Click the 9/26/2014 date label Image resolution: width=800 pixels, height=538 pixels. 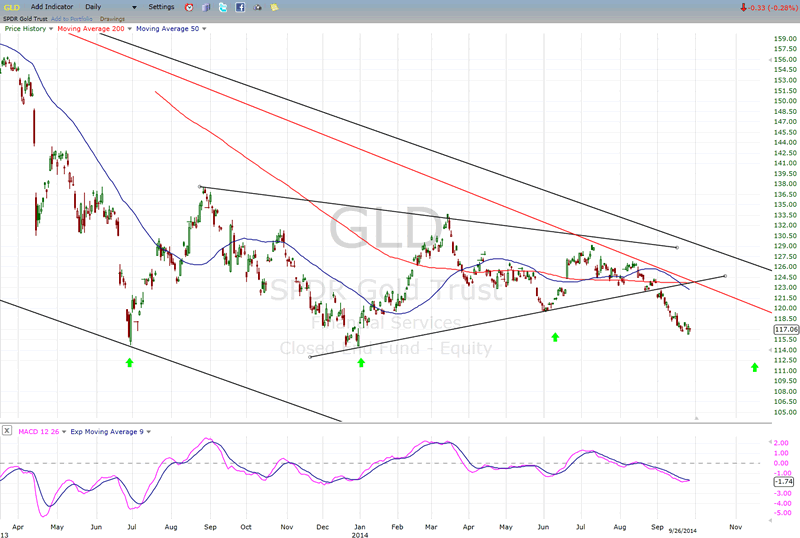[x=683, y=531]
